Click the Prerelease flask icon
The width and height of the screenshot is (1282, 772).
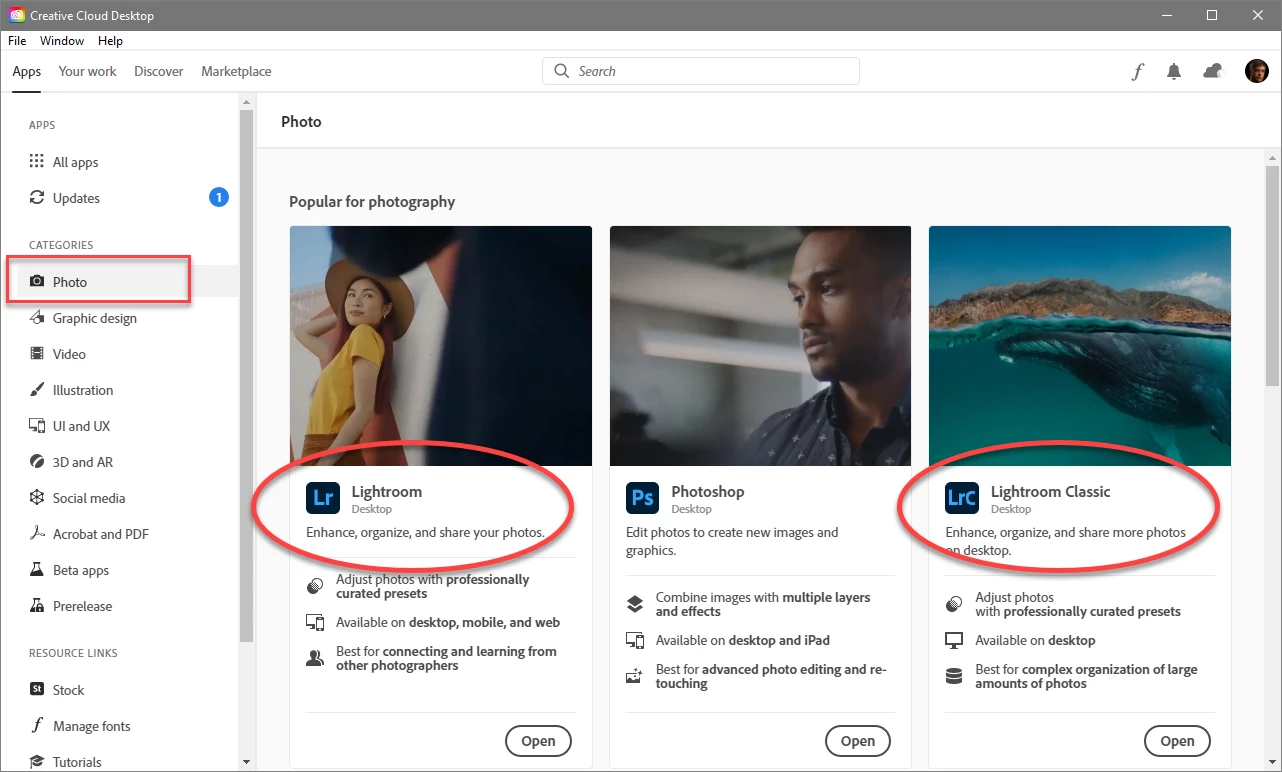pos(37,606)
